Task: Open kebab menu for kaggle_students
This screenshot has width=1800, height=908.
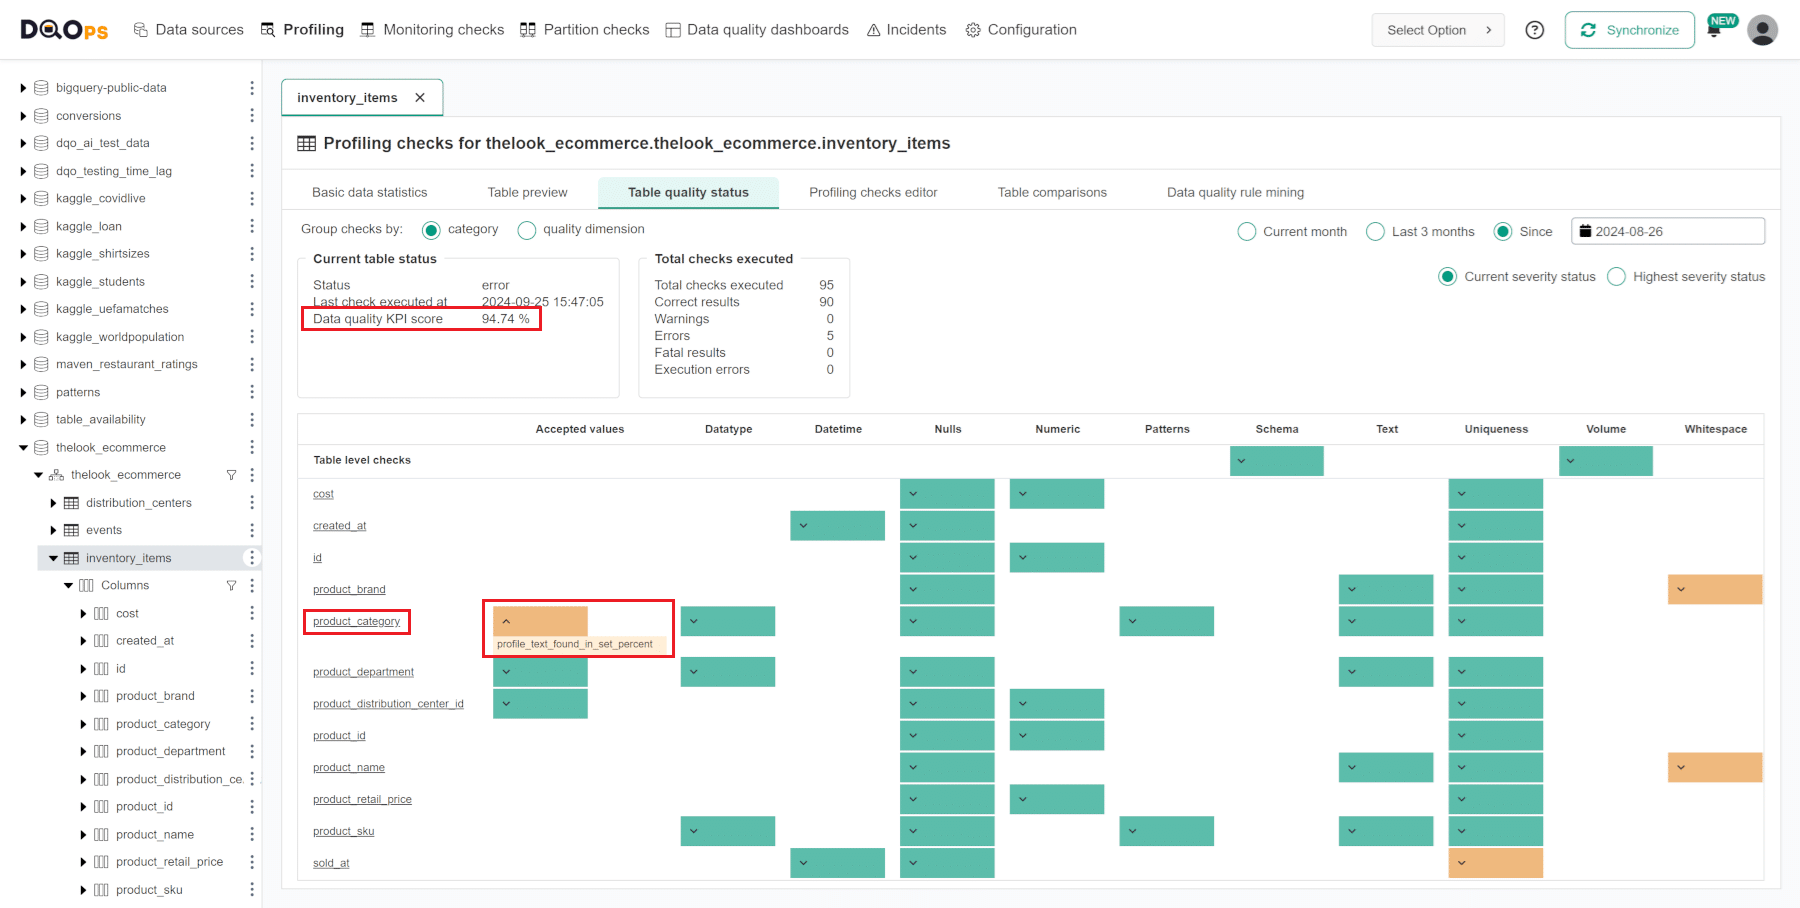Action: click(252, 281)
